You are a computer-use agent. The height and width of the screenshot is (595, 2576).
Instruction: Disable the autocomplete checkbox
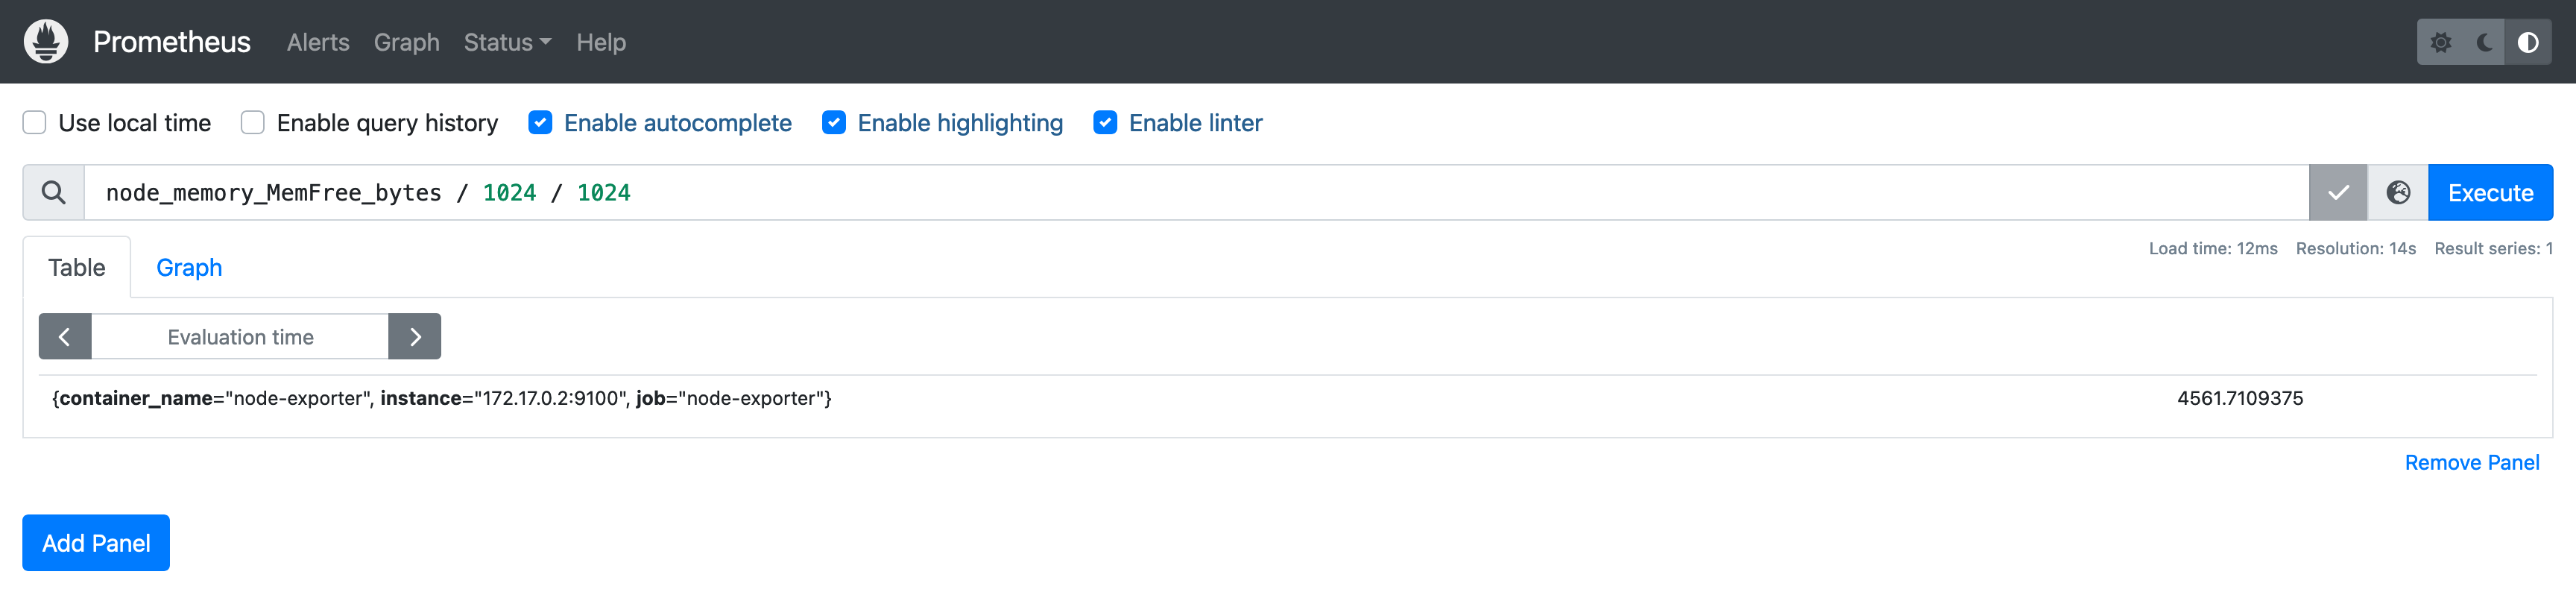[540, 123]
